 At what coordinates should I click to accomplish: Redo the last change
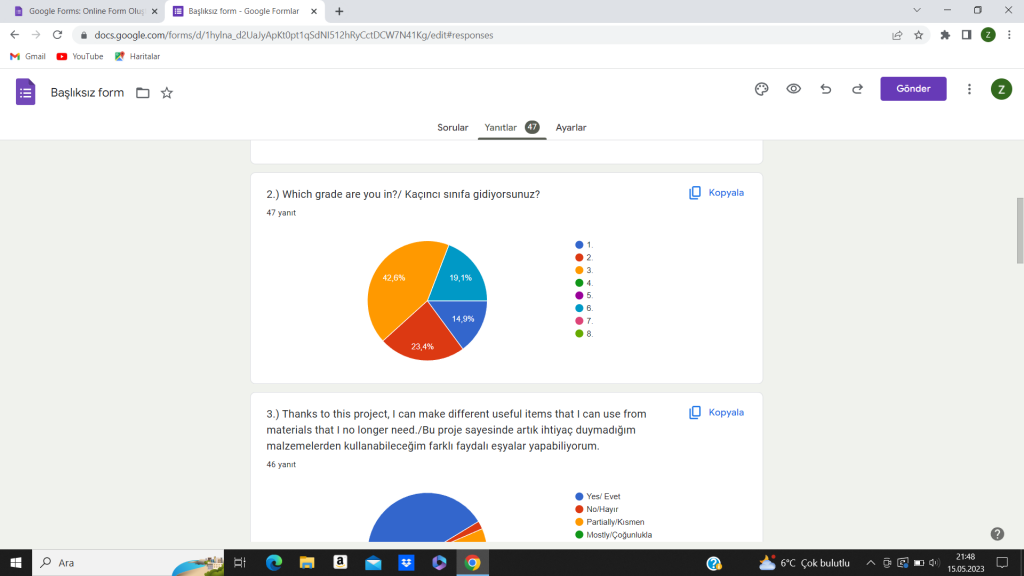857,89
